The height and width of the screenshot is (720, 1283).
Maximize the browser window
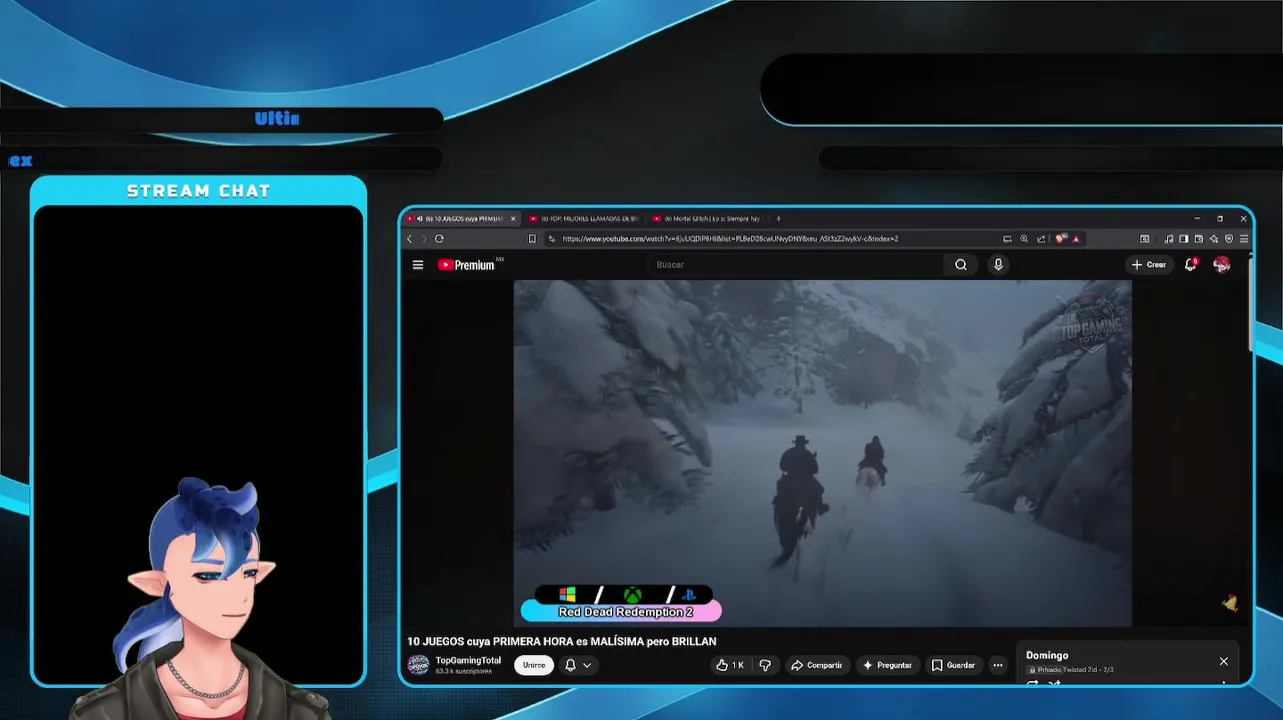click(1220, 218)
